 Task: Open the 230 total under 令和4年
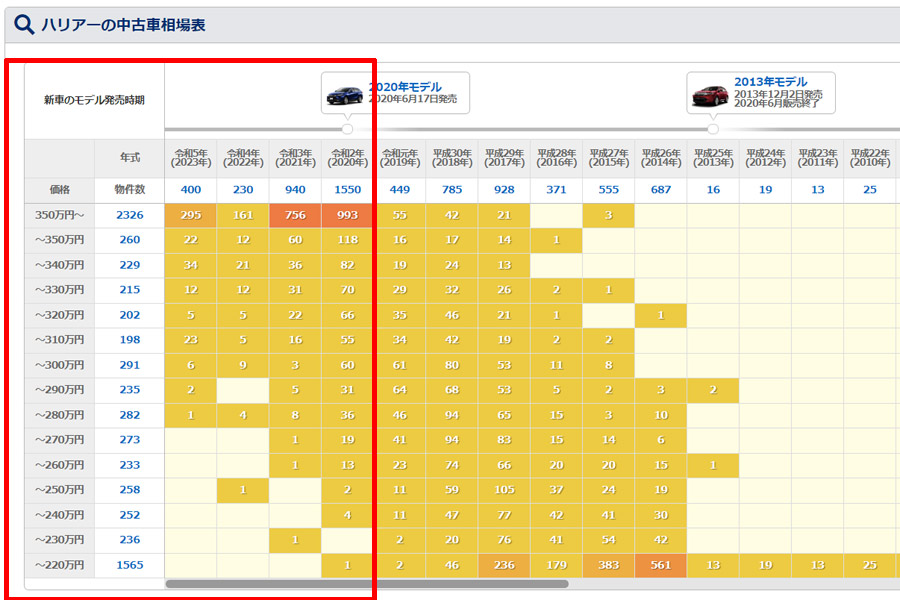point(243,189)
